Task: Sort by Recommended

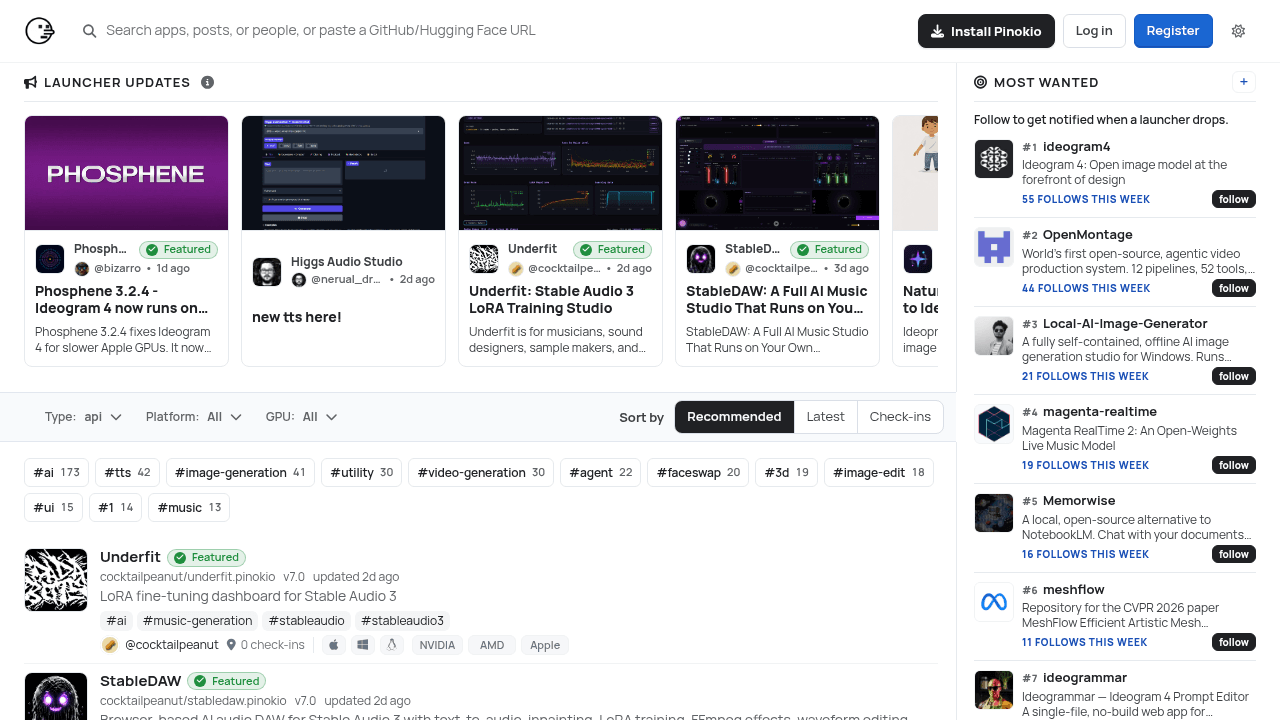Action: coord(734,417)
